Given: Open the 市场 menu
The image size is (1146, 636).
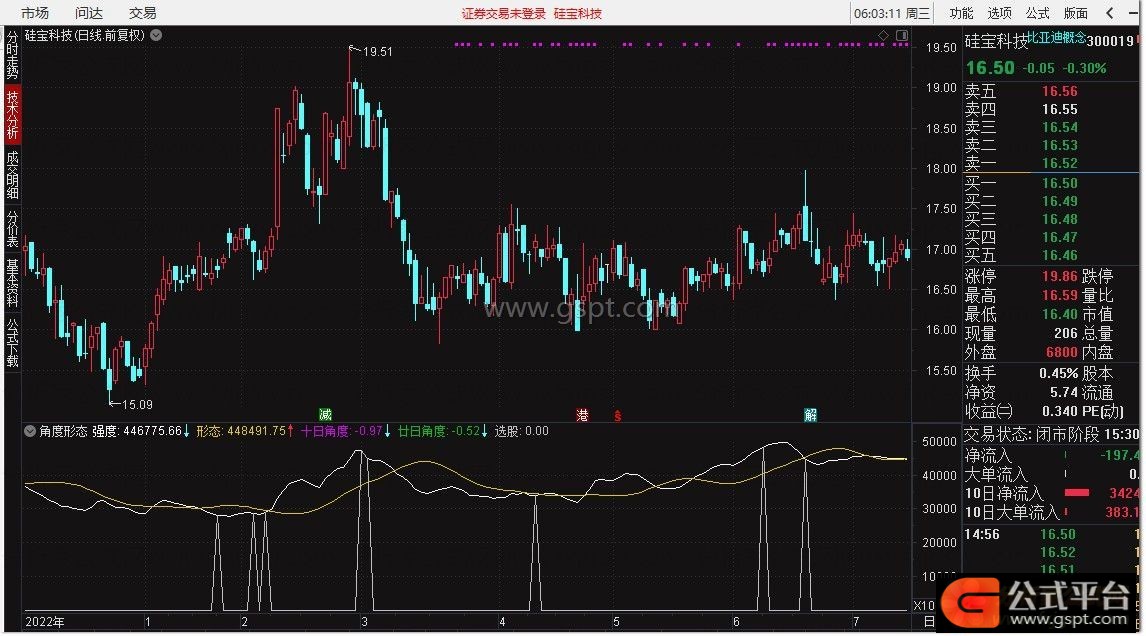Looking at the screenshot, I should coord(34,13).
